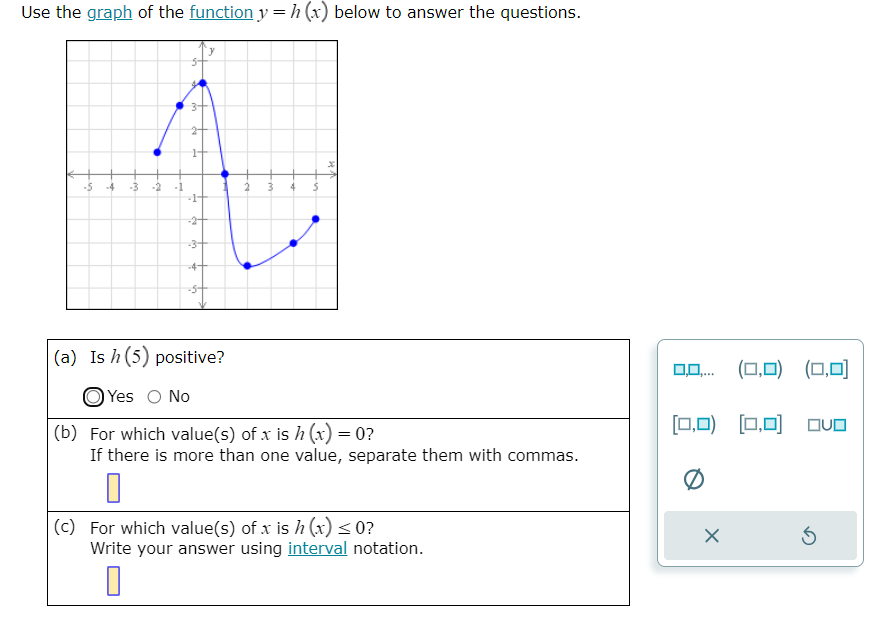Insert the half-open interval [□,□) template
893x620 pixels.
[696, 423]
